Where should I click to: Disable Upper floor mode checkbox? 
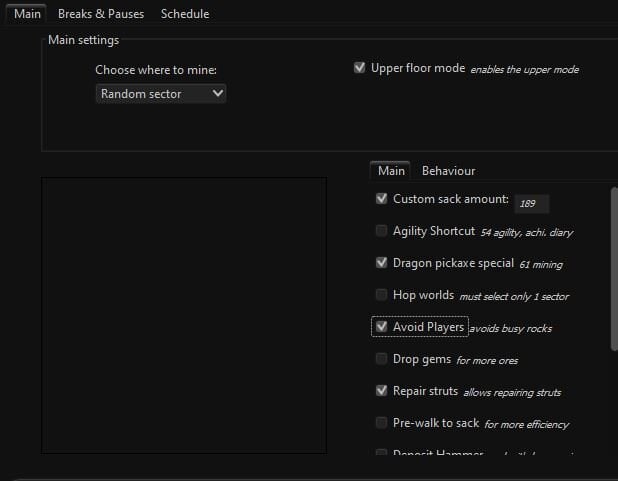360,69
